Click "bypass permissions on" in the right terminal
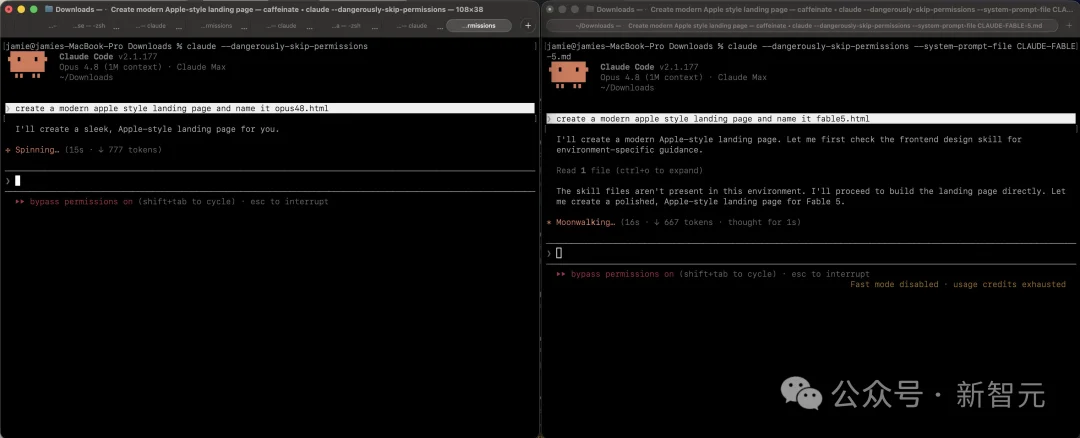The height and width of the screenshot is (438, 1080). (x=623, y=274)
